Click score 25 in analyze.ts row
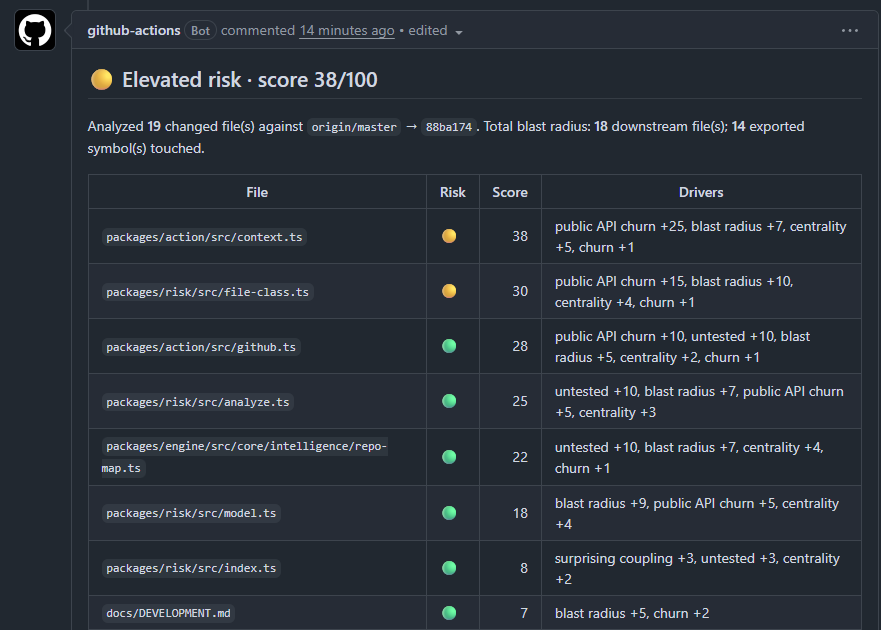This screenshot has width=881, height=630. tap(520, 402)
